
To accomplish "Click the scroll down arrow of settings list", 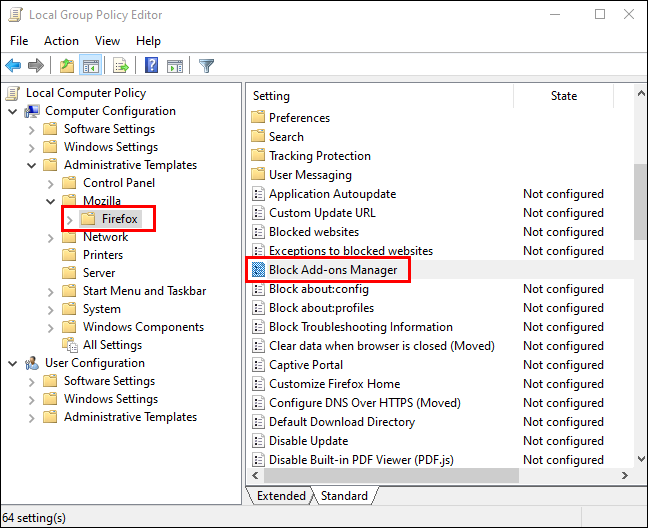I will [641, 459].
